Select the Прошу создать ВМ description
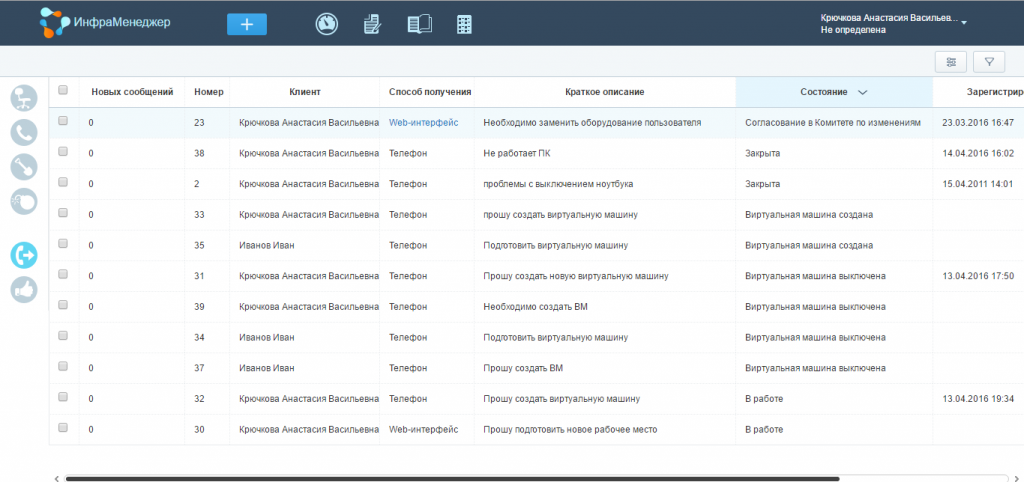The height and width of the screenshot is (482, 1024). click(x=523, y=368)
